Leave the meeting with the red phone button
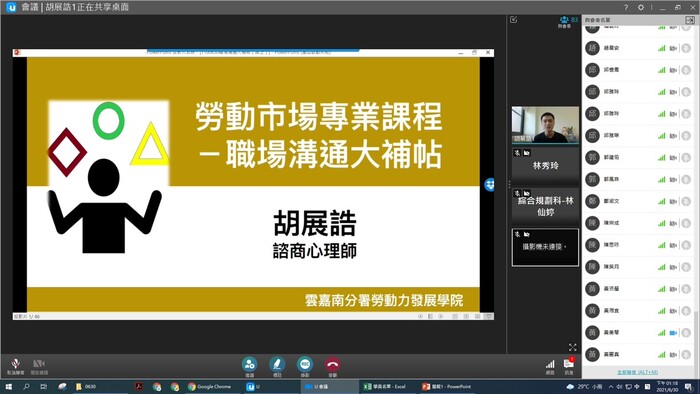Viewport: 700px width, 394px height. tap(333, 365)
